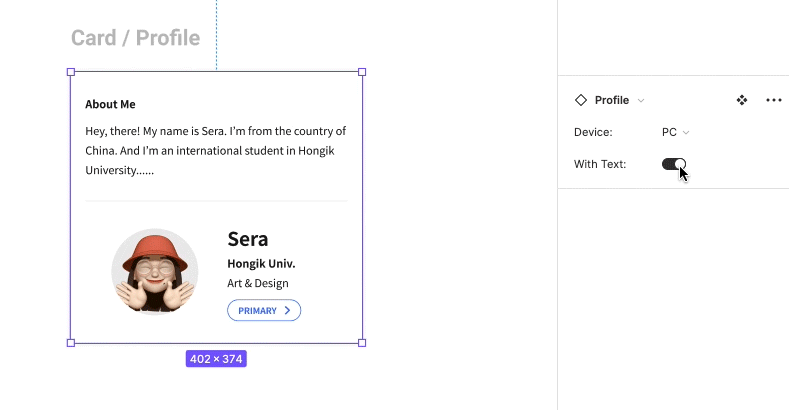Image resolution: width=789 pixels, height=410 pixels.
Task: Expand the Profile instance swap chevron
Action: tap(641, 100)
